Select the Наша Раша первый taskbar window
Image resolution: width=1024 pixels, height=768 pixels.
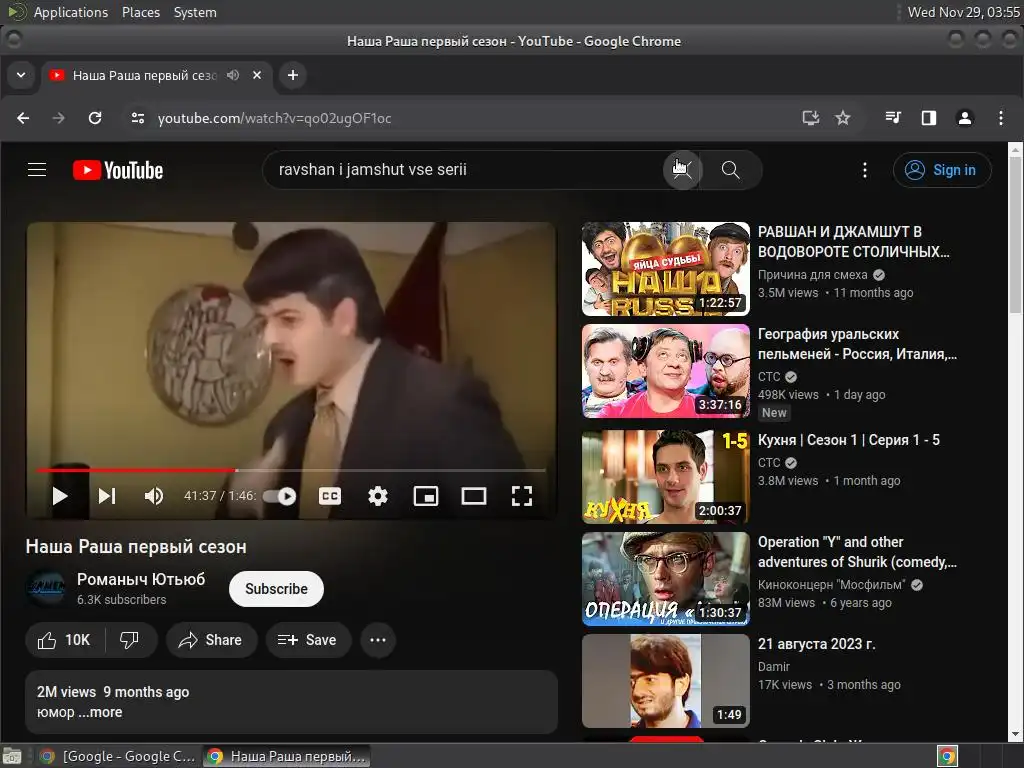[x=286, y=756]
